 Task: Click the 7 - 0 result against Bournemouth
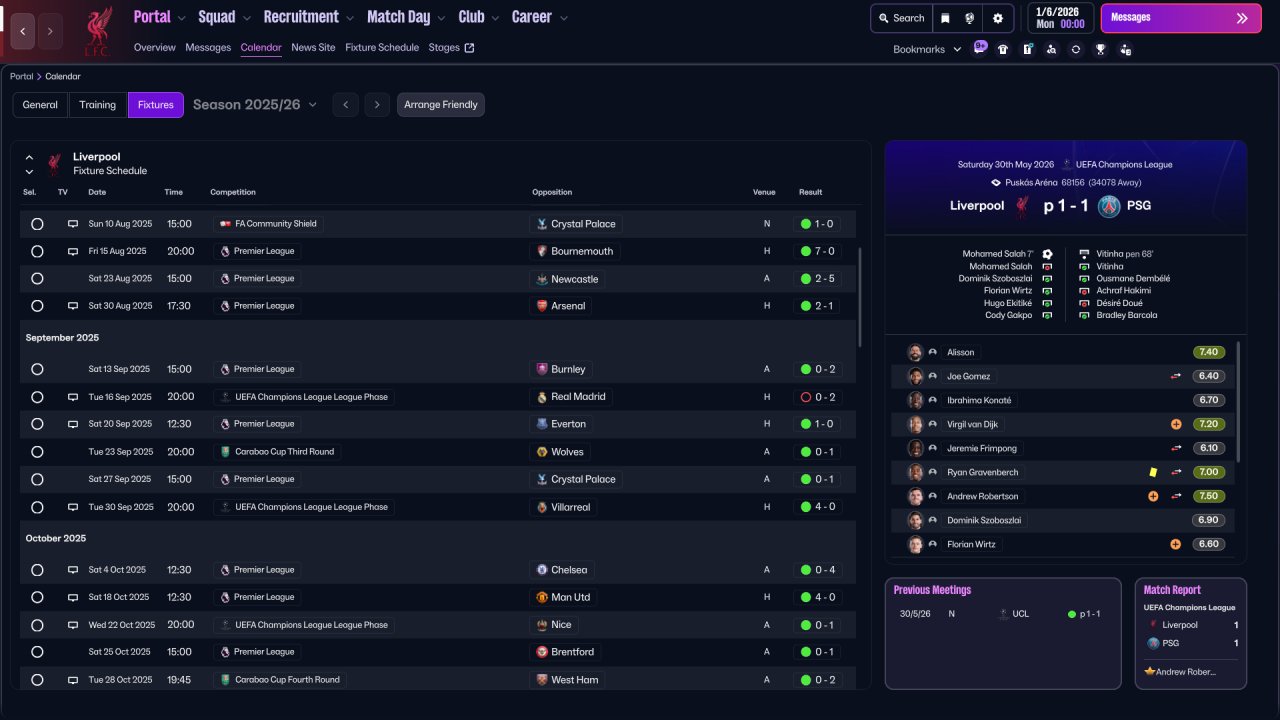pos(818,251)
